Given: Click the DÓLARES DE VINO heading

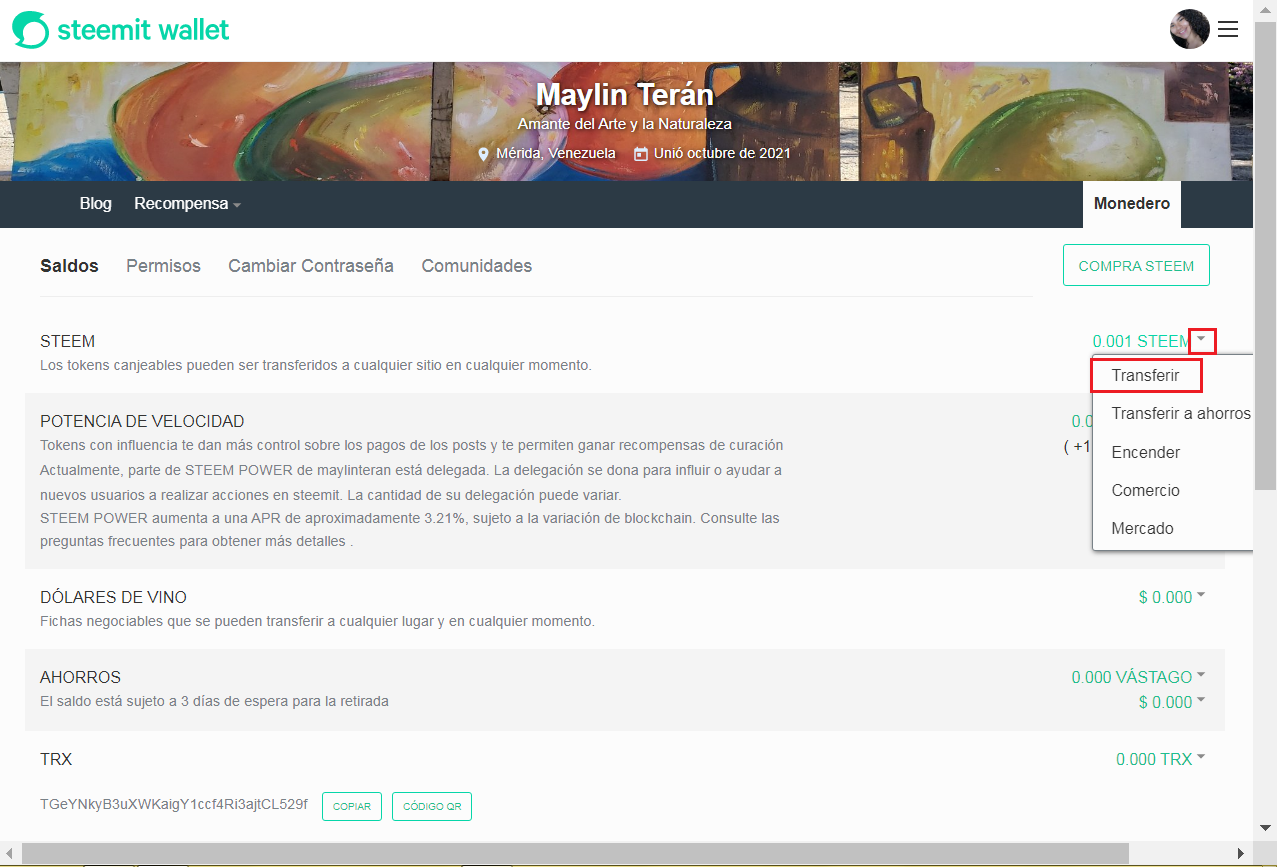Looking at the screenshot, I should (x=113, y=597).
